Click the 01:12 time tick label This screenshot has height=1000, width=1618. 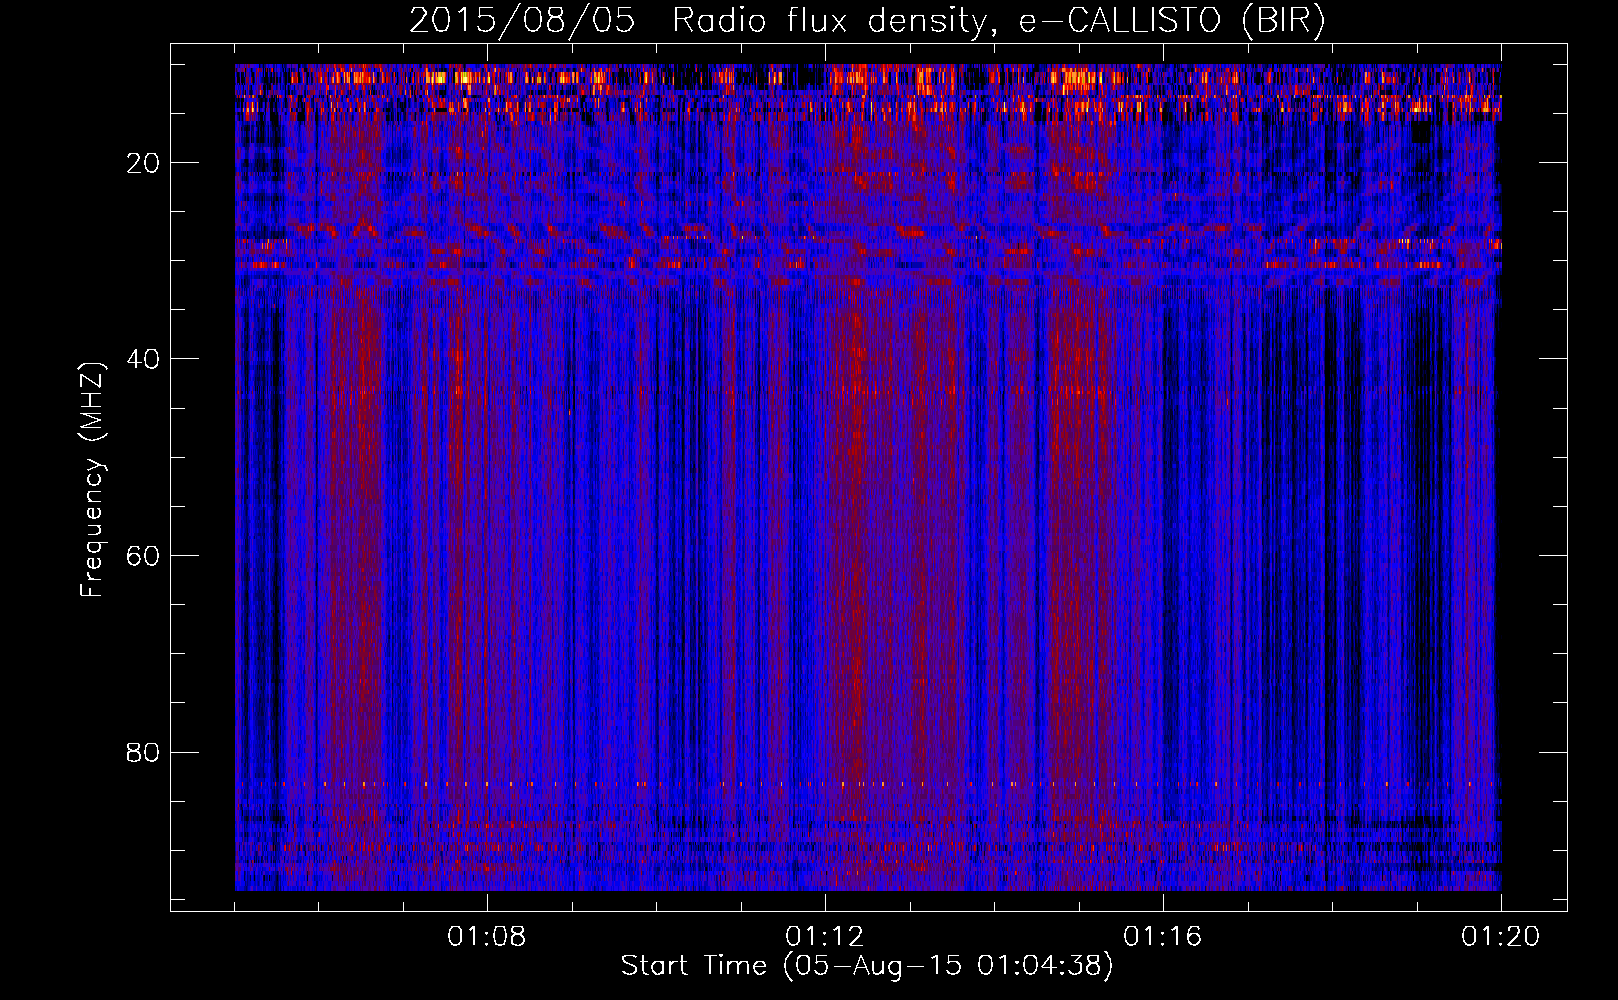(x=825, y=937)
